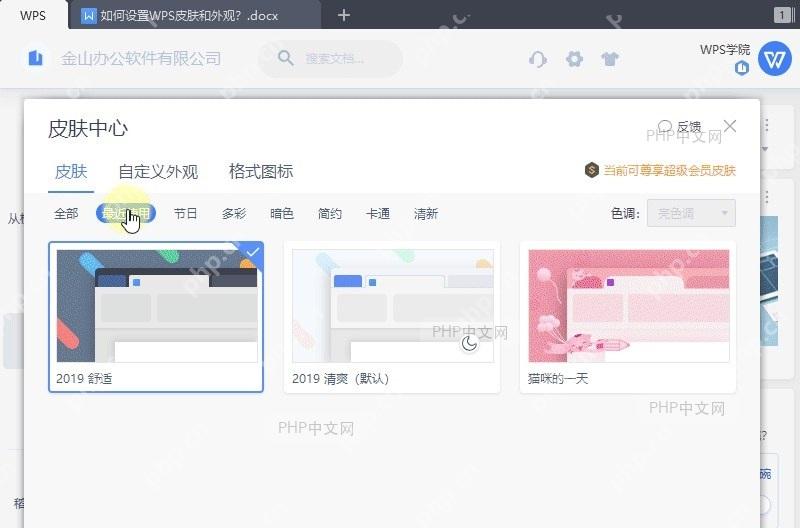800x528 pixels.
Task: Open the skin center t-shirt icon
Action: pyautogui.click(x=610, y=59)
